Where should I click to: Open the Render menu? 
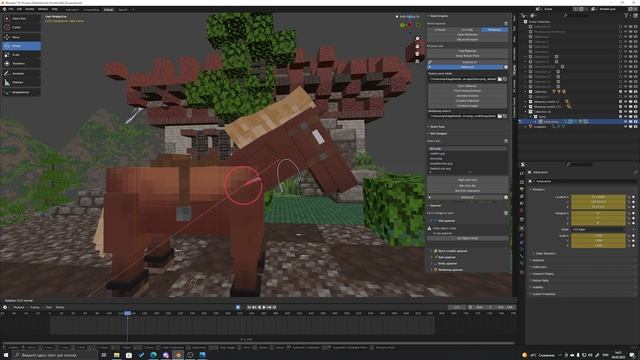[x=30, y=9]
